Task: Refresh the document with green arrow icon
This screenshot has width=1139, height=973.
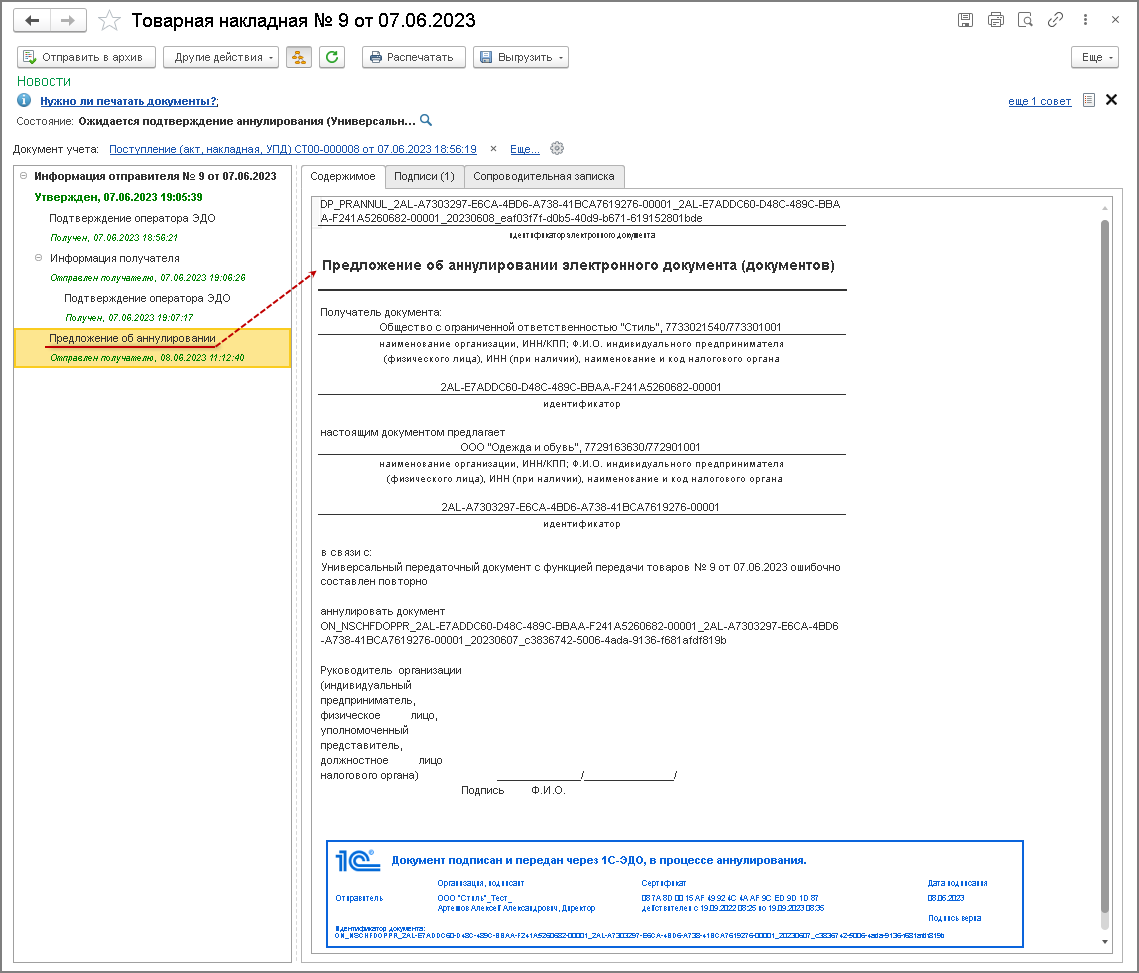Action: 332,57
